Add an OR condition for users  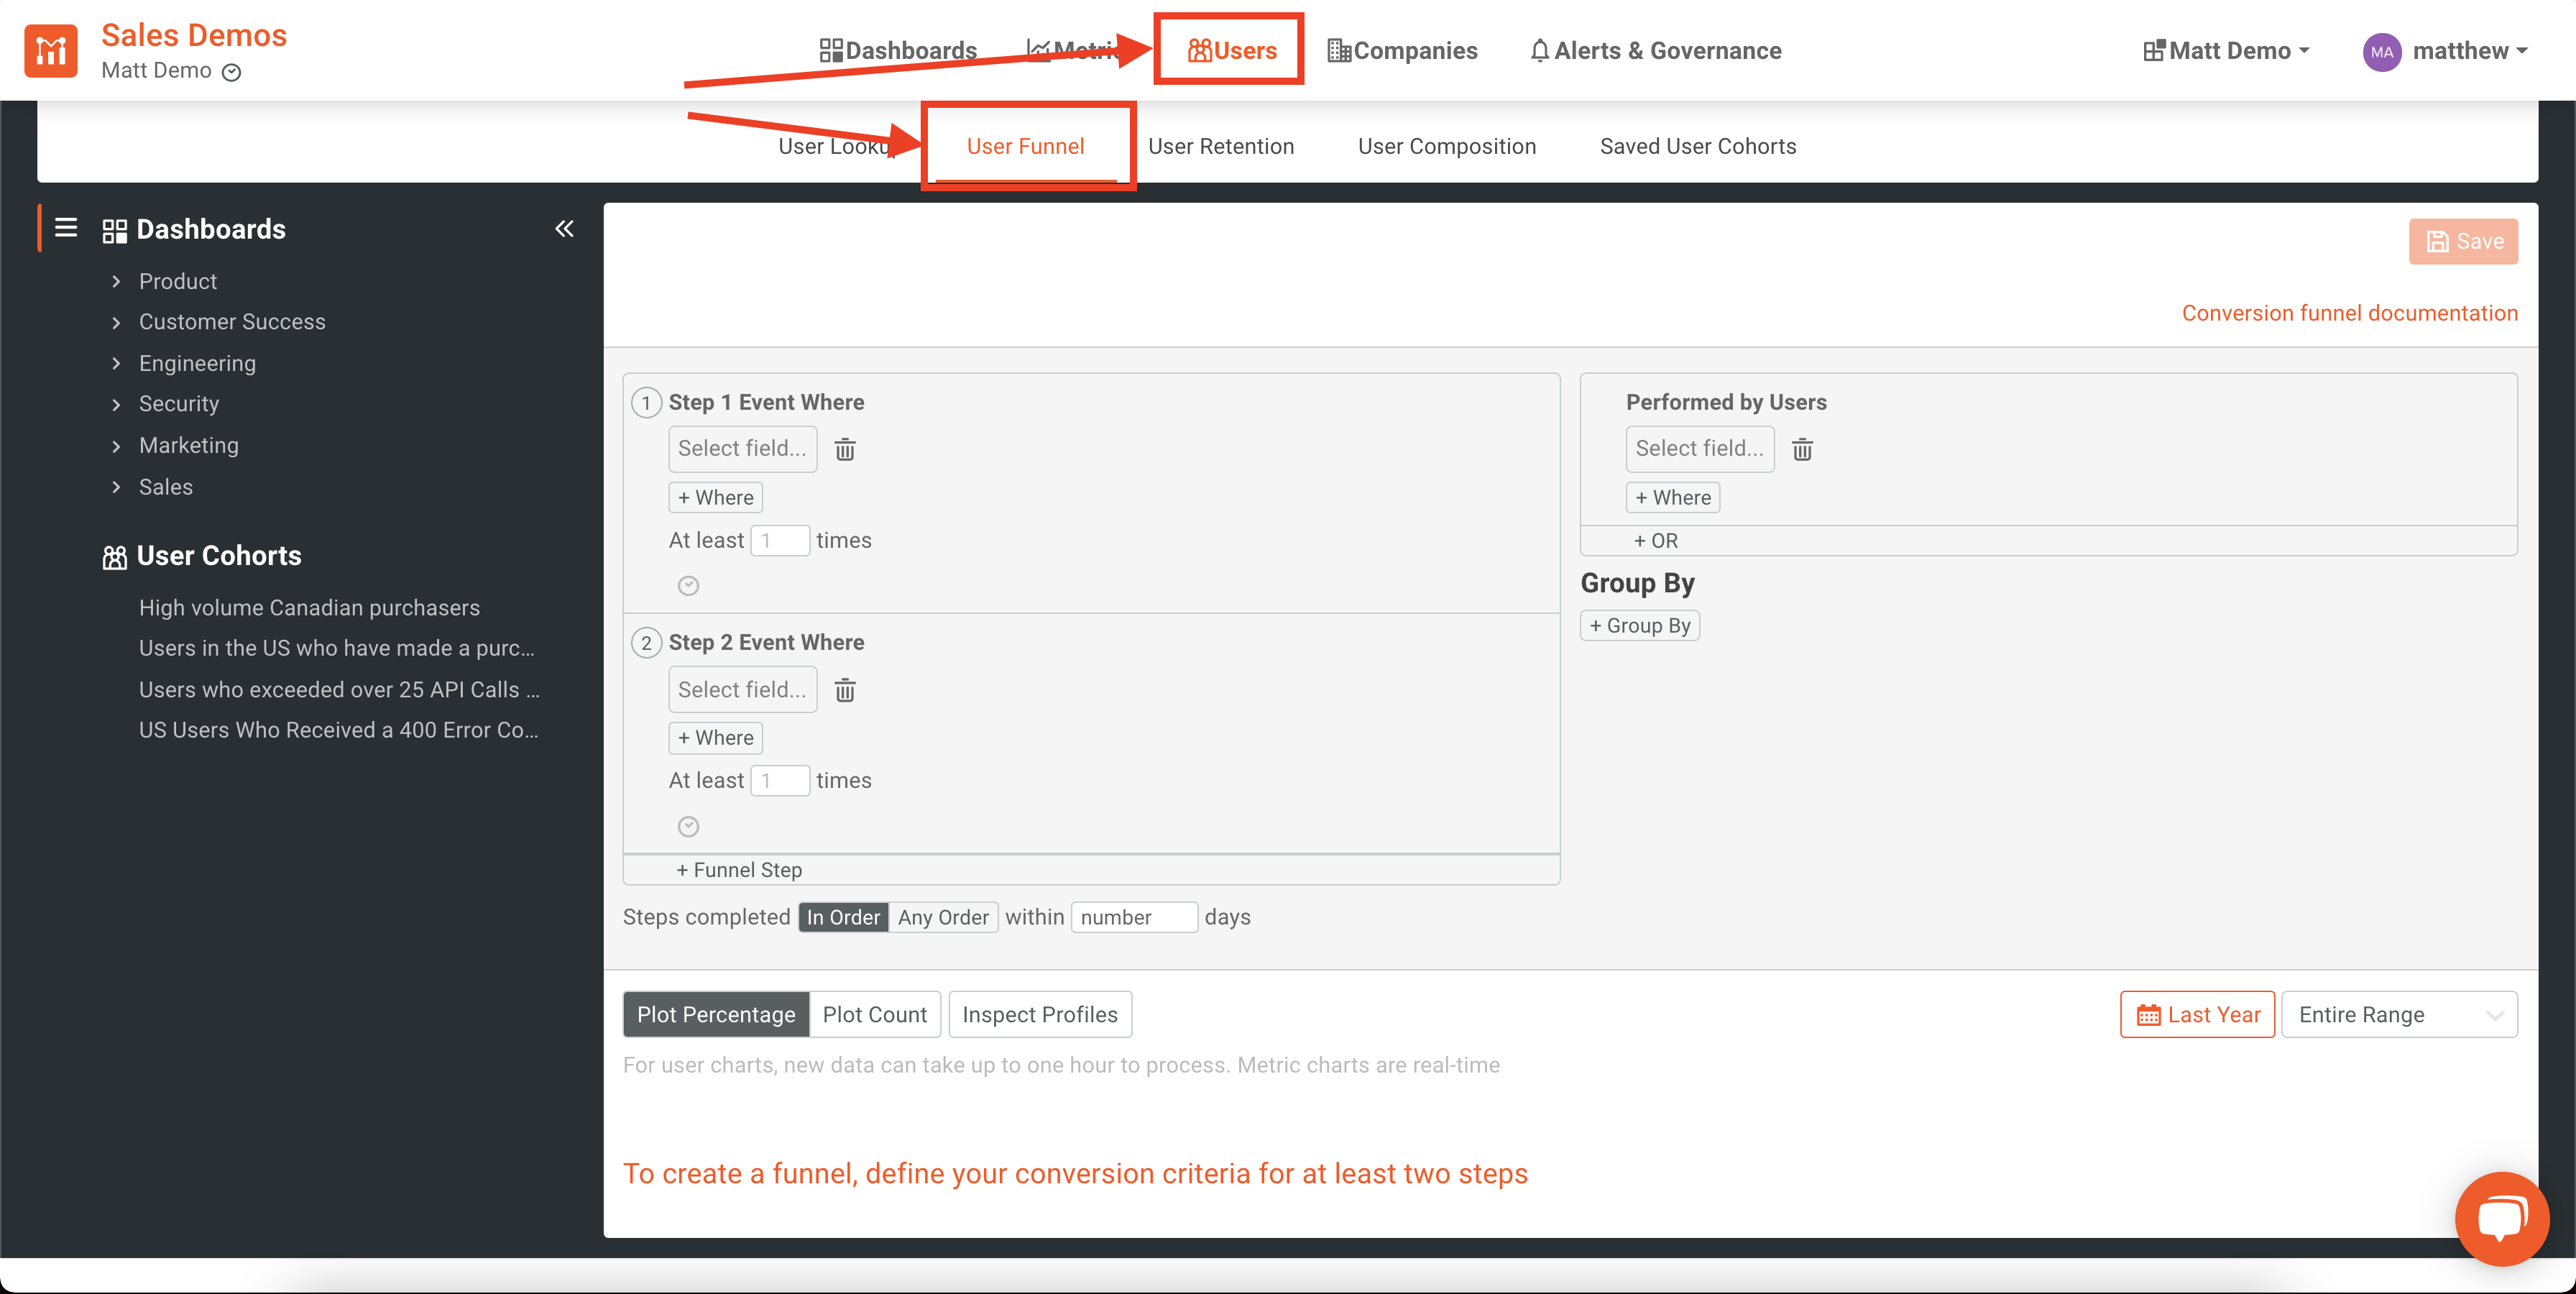click(1656, 540)
